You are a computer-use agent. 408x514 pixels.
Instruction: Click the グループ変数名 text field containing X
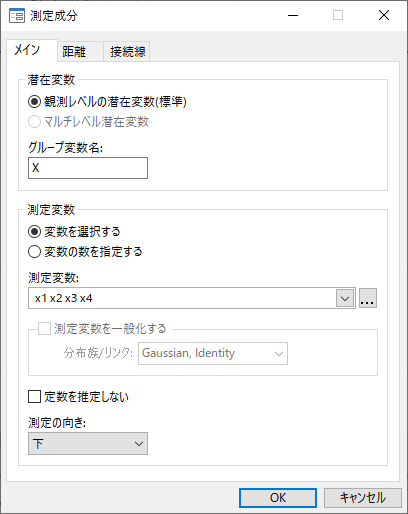[x=88, y=168]
